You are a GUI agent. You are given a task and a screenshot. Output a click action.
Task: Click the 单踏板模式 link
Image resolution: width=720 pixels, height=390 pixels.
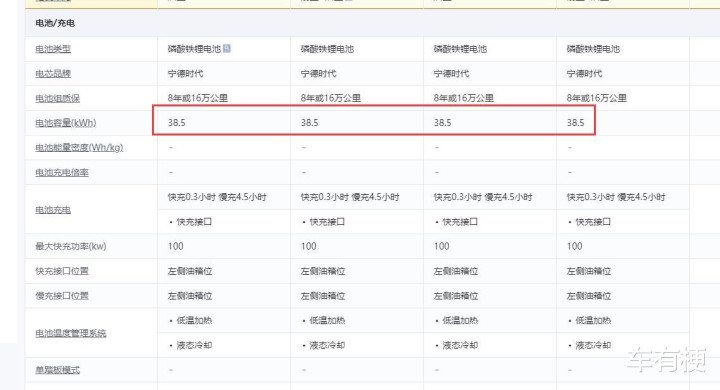pyautogui.click(x=57, y=370)
